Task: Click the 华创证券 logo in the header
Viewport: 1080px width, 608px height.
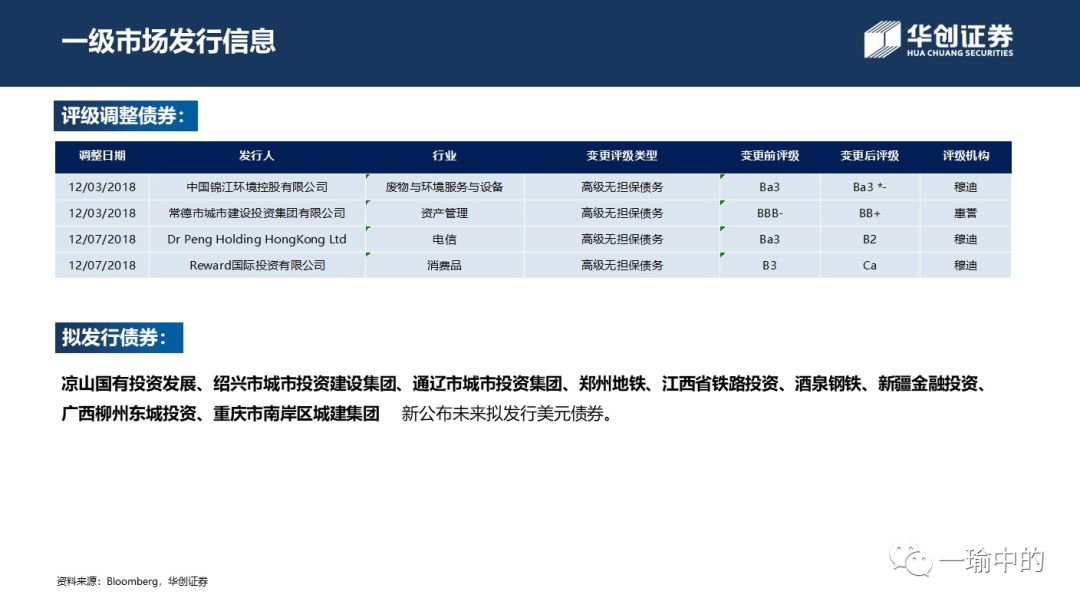Action: (x=938, y=39)
